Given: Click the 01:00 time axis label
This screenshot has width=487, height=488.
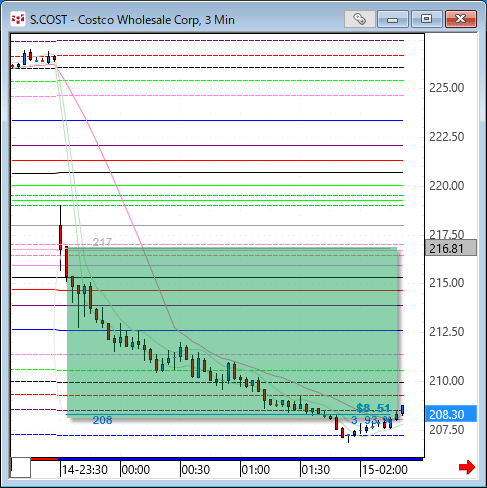Looking at the screenshot, I should click(x=256, y=470).
